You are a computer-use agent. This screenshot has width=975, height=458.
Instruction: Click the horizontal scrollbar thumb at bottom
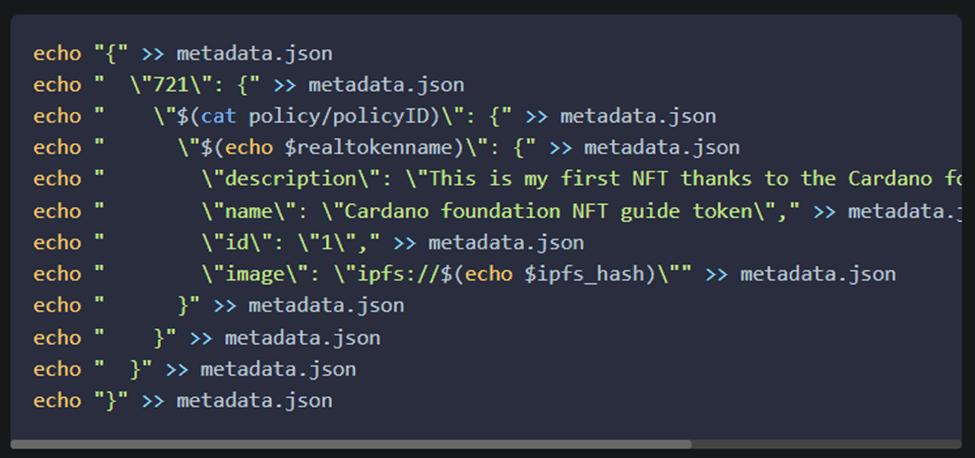tap(351, 444)
